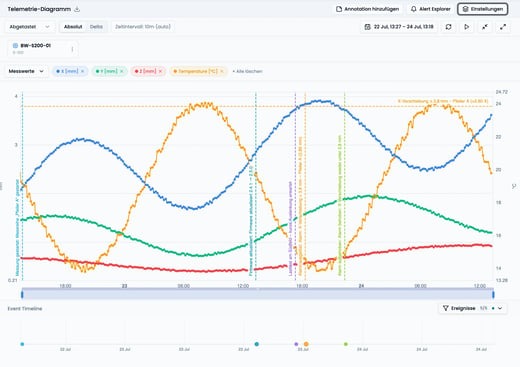520x367 pixels.
Task: Click the Zeitintervall 10m (auto) field
Action: coord(143,27)
